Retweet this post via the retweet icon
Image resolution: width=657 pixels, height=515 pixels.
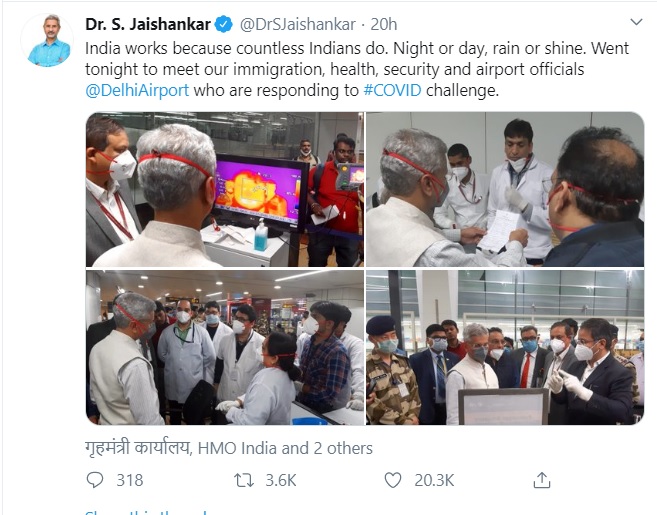coord(244,480)
